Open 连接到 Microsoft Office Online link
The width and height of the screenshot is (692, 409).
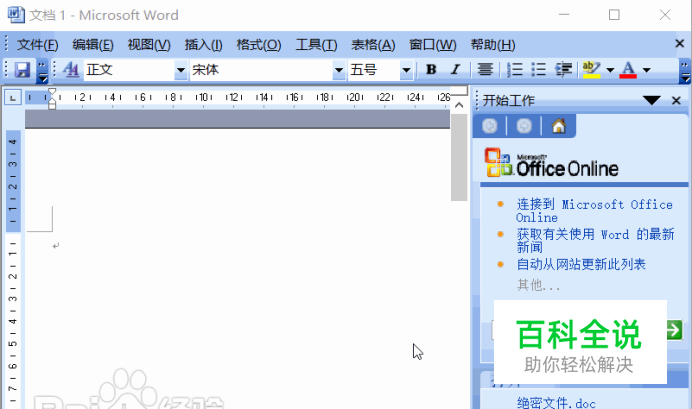point(594,211)
